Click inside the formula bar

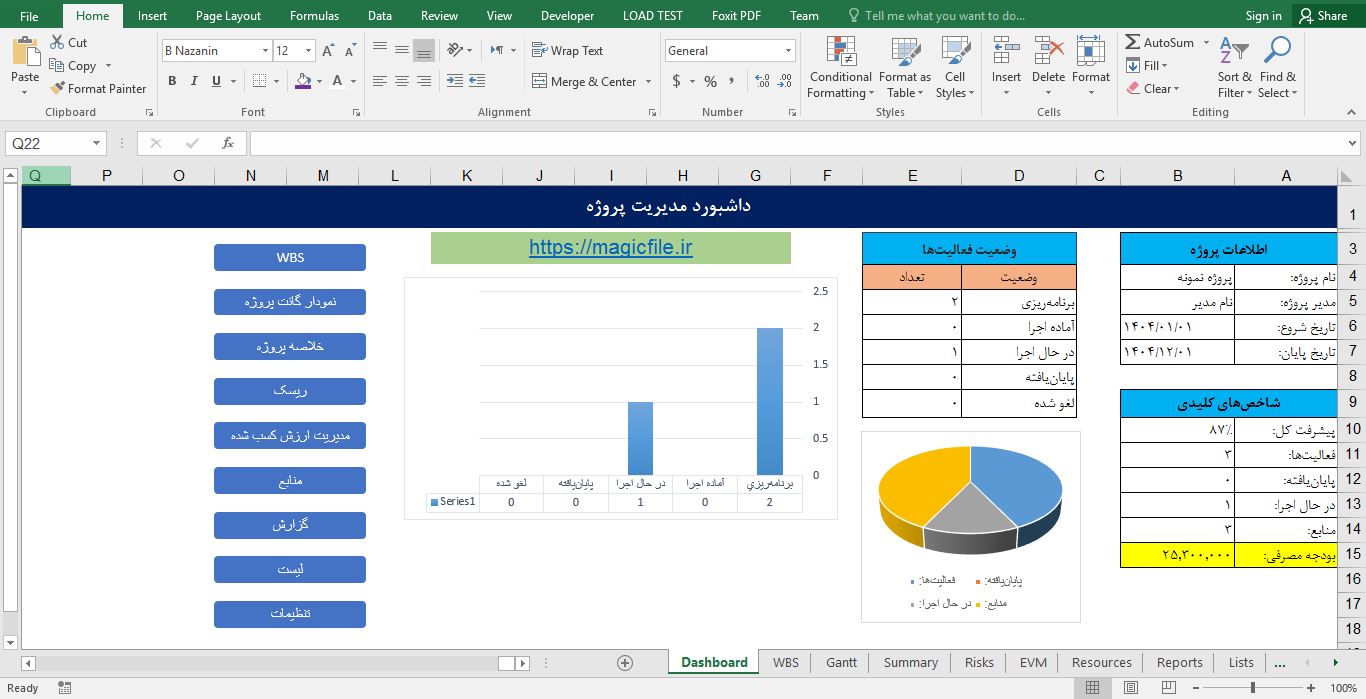coord(800,143)
